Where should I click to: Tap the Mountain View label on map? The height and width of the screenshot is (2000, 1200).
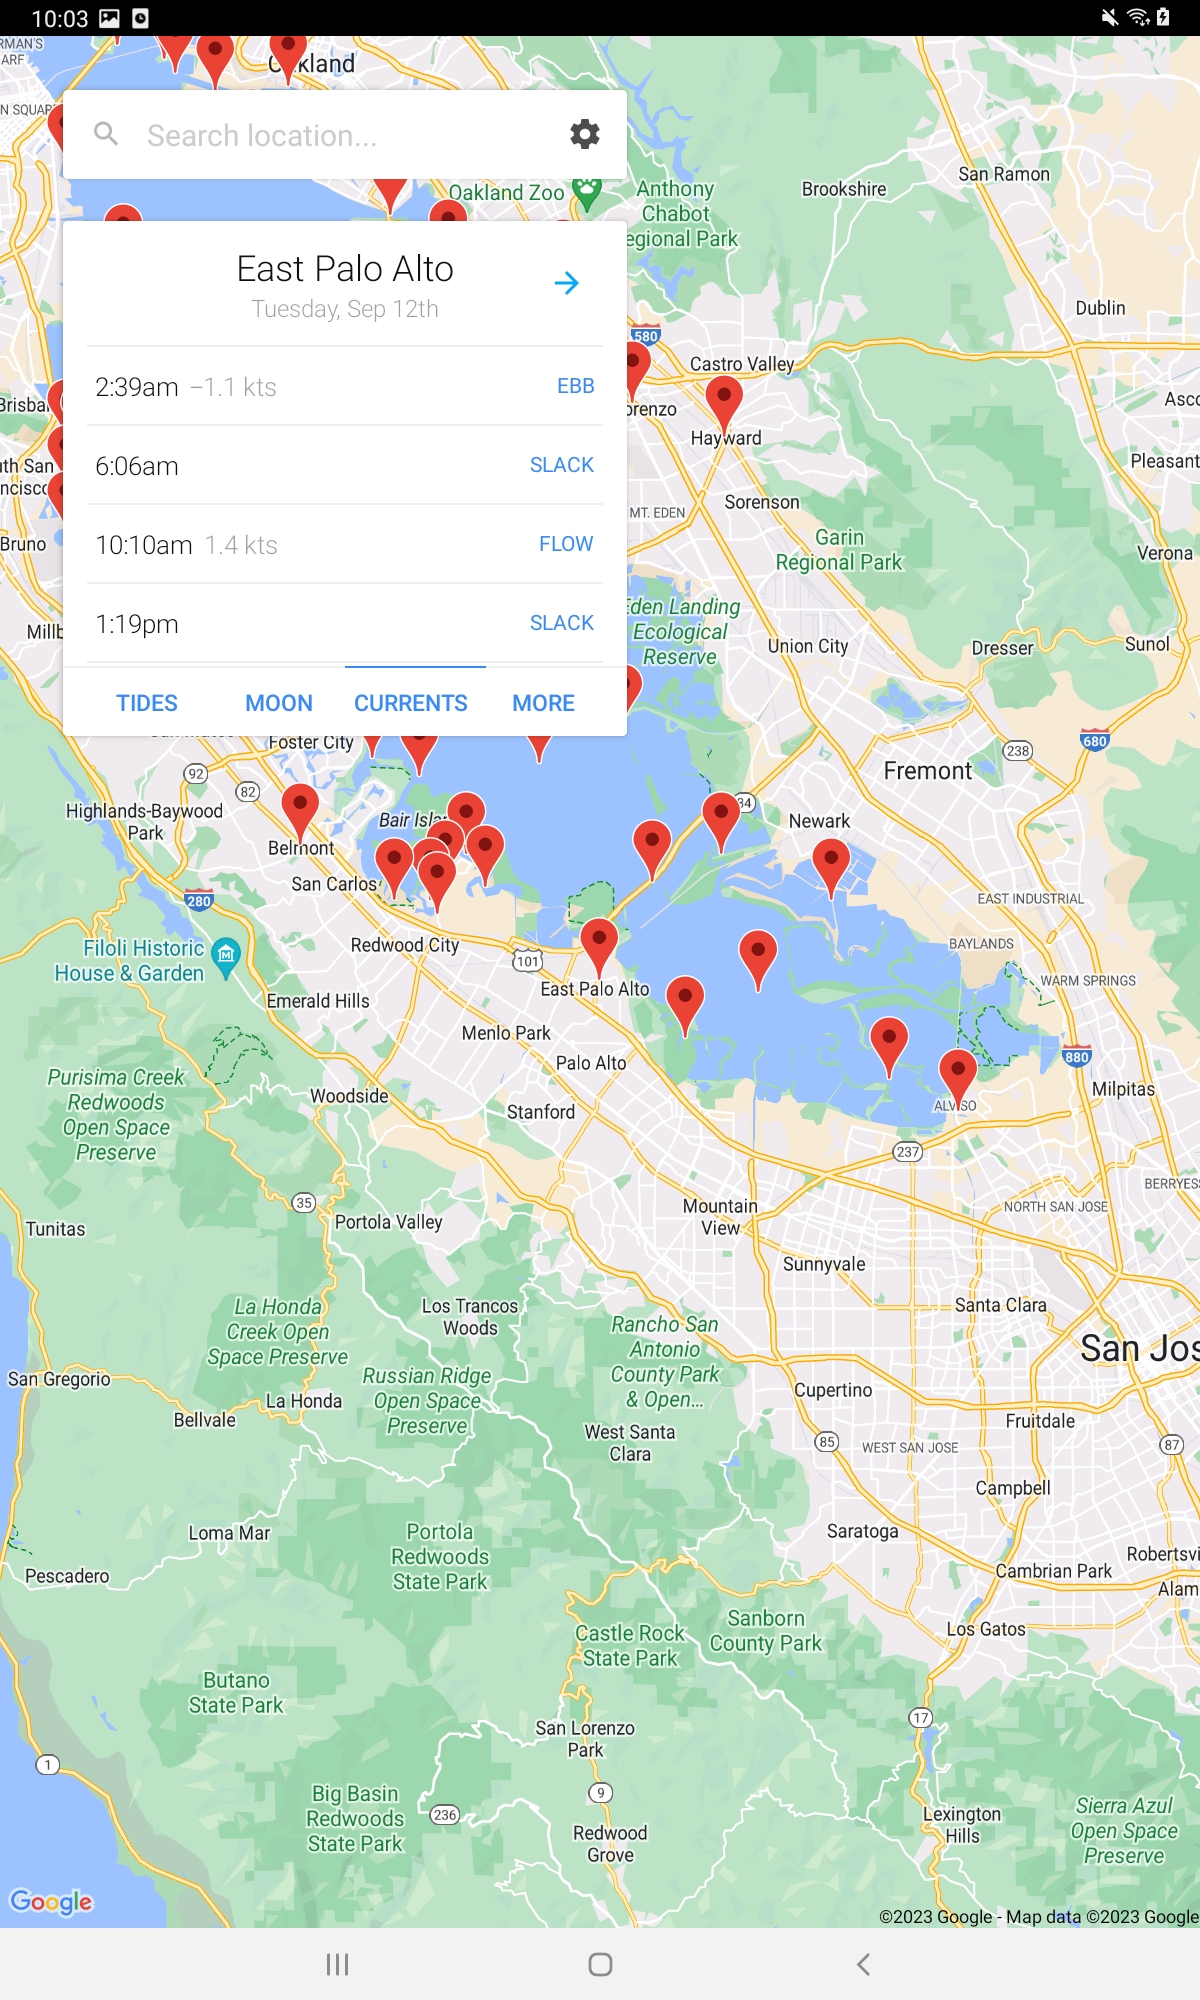[x=720, y=1217]
